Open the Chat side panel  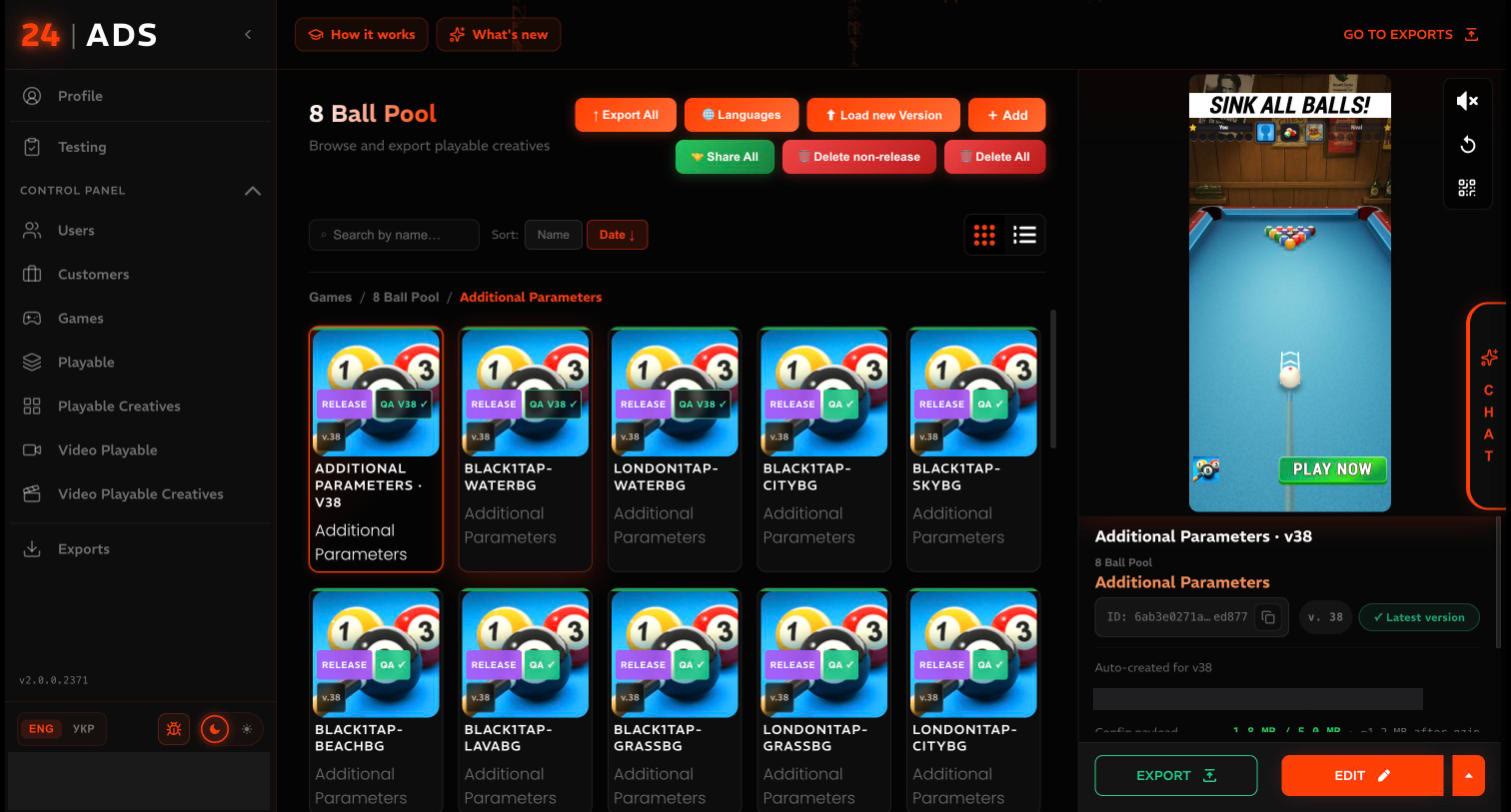click(x=1488, y=406)
